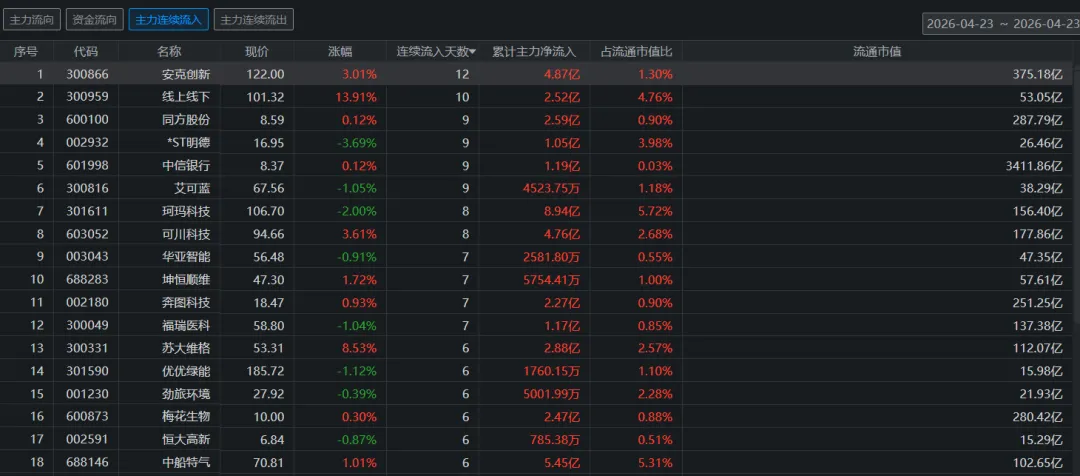Click stock code 688283
The width and height of the screenshot is (1080, 476).
87,280
